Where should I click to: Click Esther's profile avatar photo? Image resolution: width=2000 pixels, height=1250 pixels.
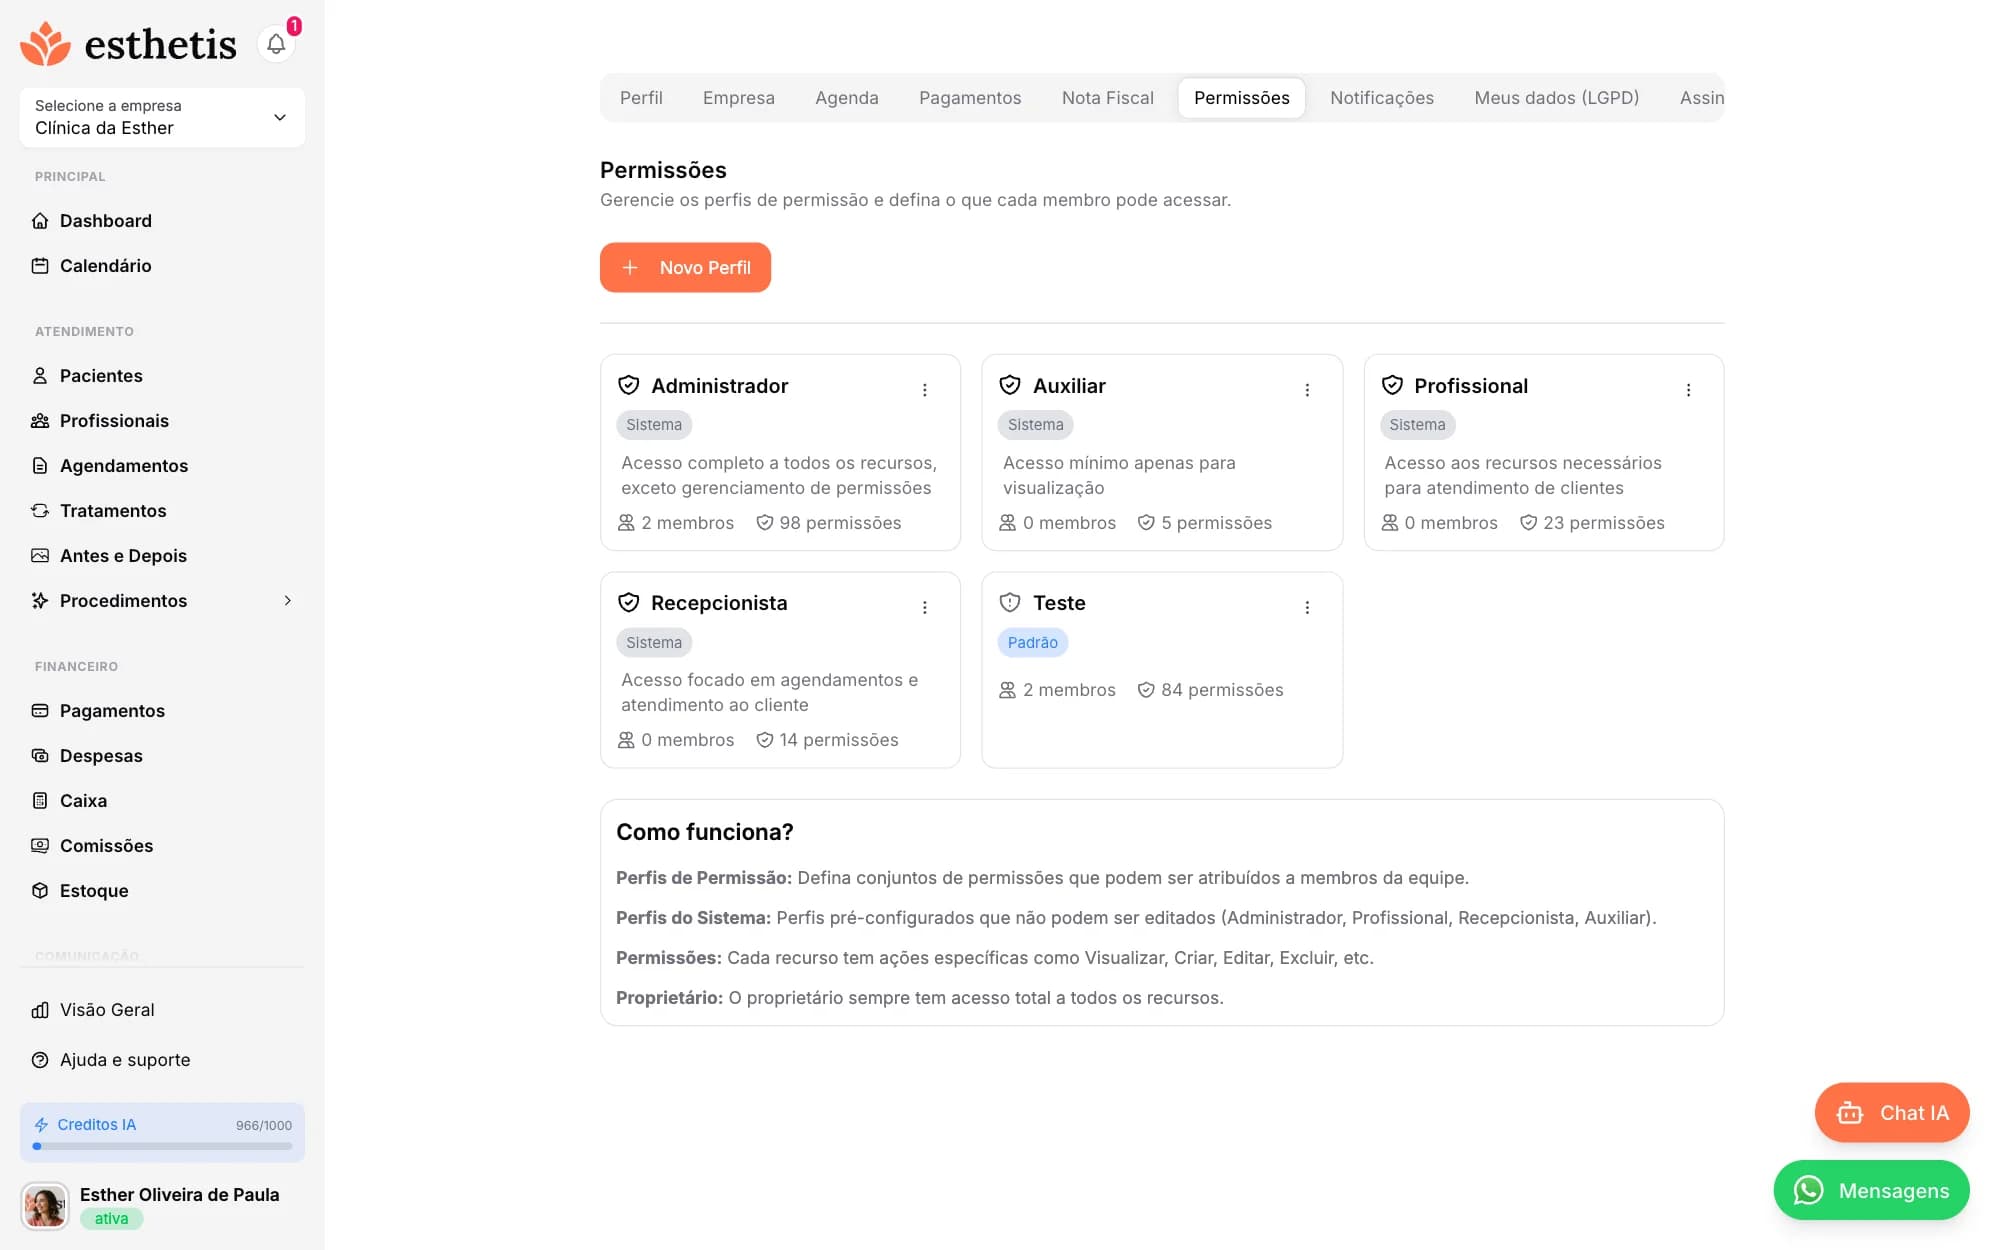coord(45,1206)
